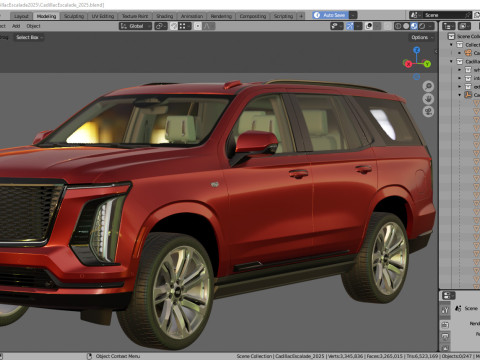Click the Y axis on navigation gizmo
This screenshot has height=360, width=480.
click(x=427, y=64)
